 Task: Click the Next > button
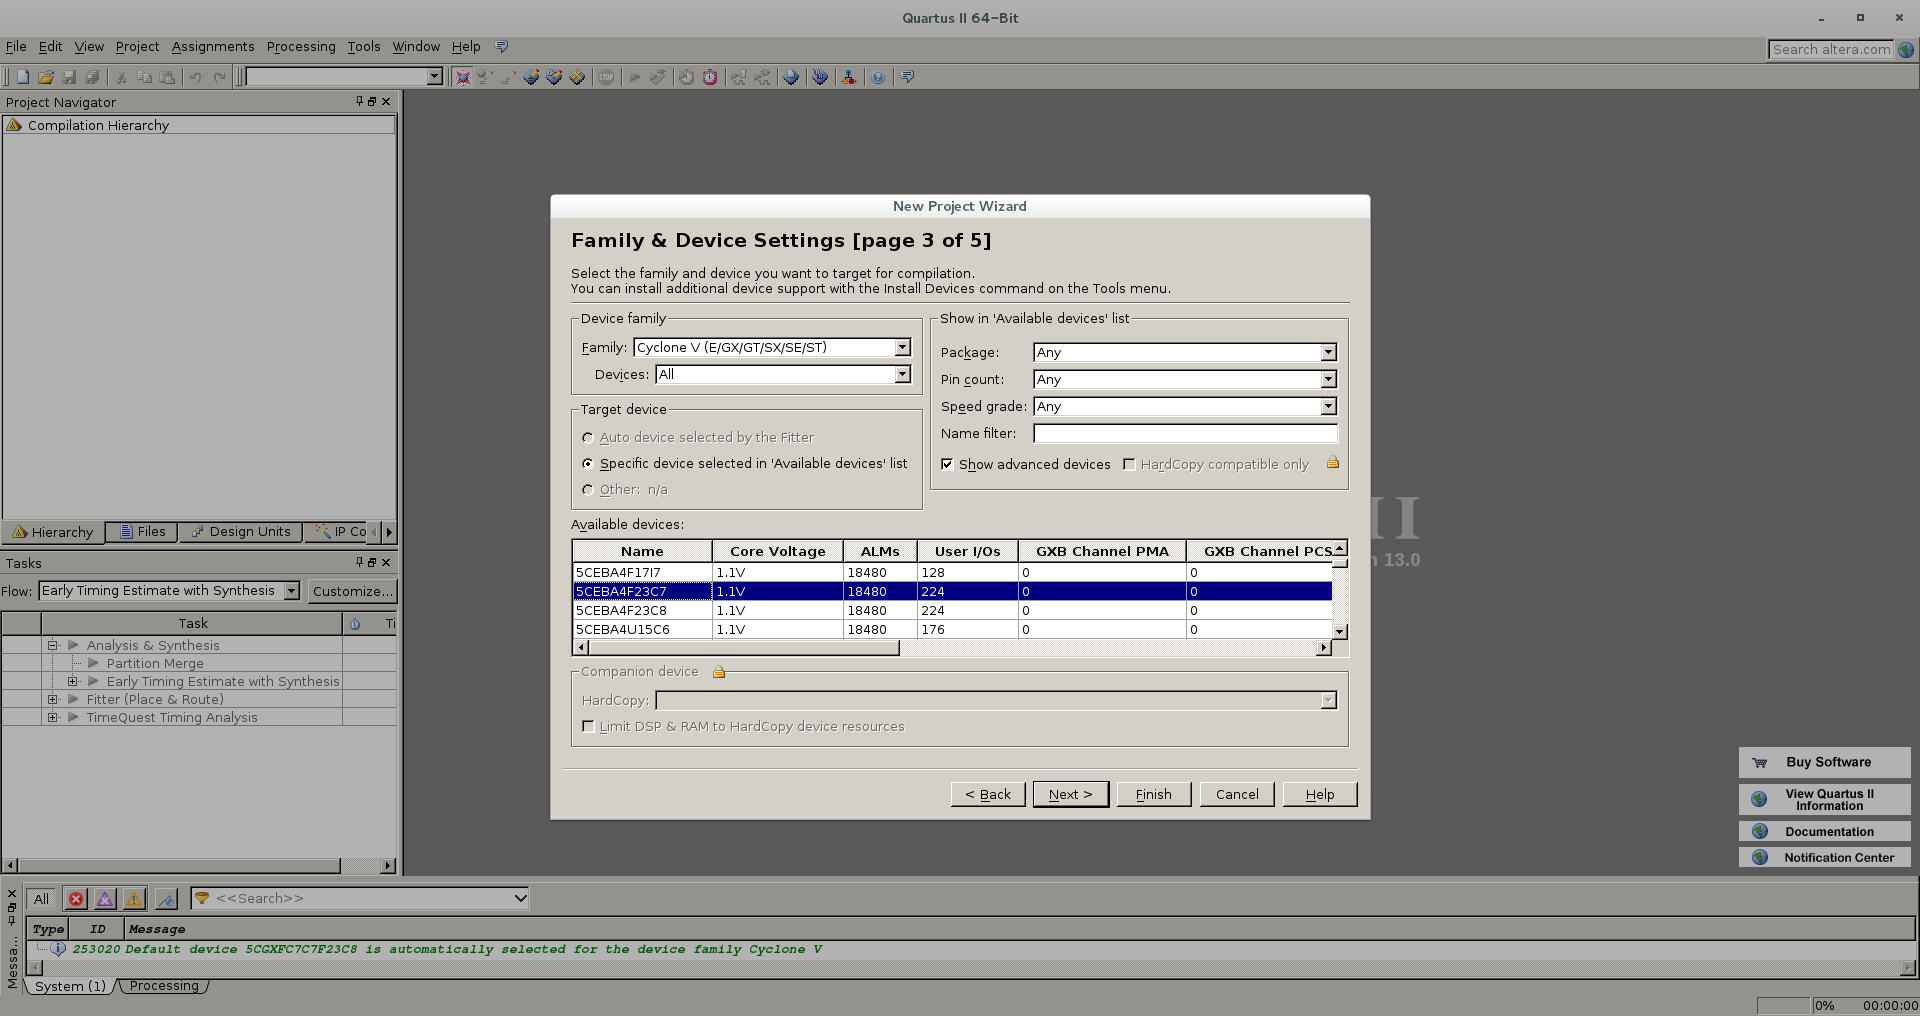1070,794
